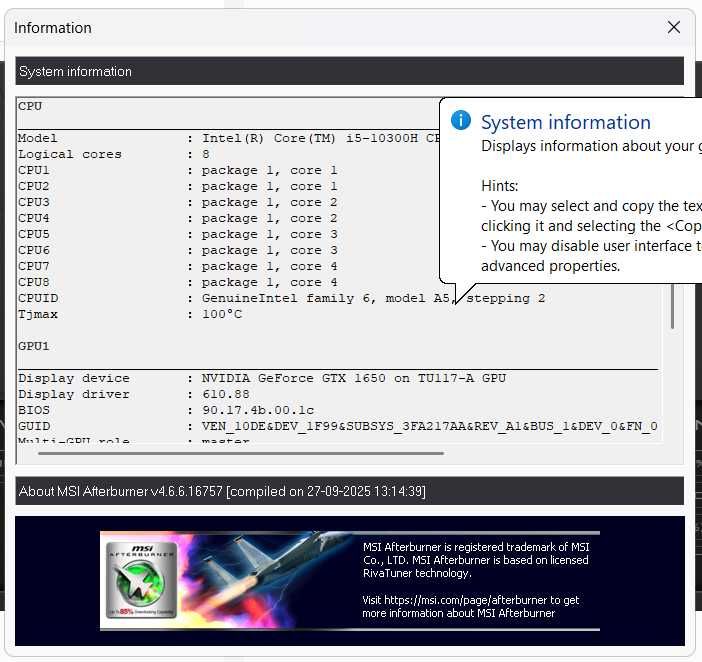
Task: Click the Logical cores value 8
Action: tap(205, 154)
